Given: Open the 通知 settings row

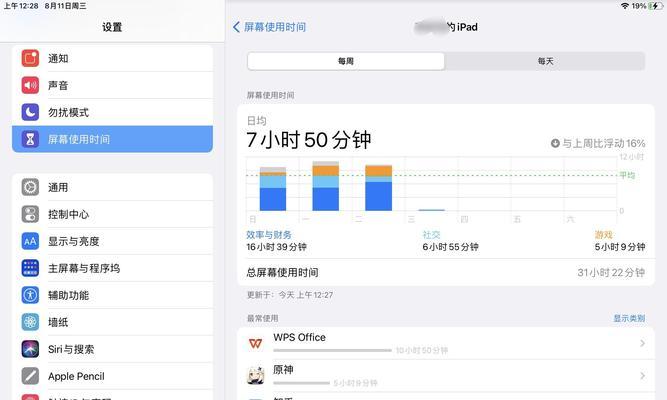Looking at the screenshot, I should point(112,58).
